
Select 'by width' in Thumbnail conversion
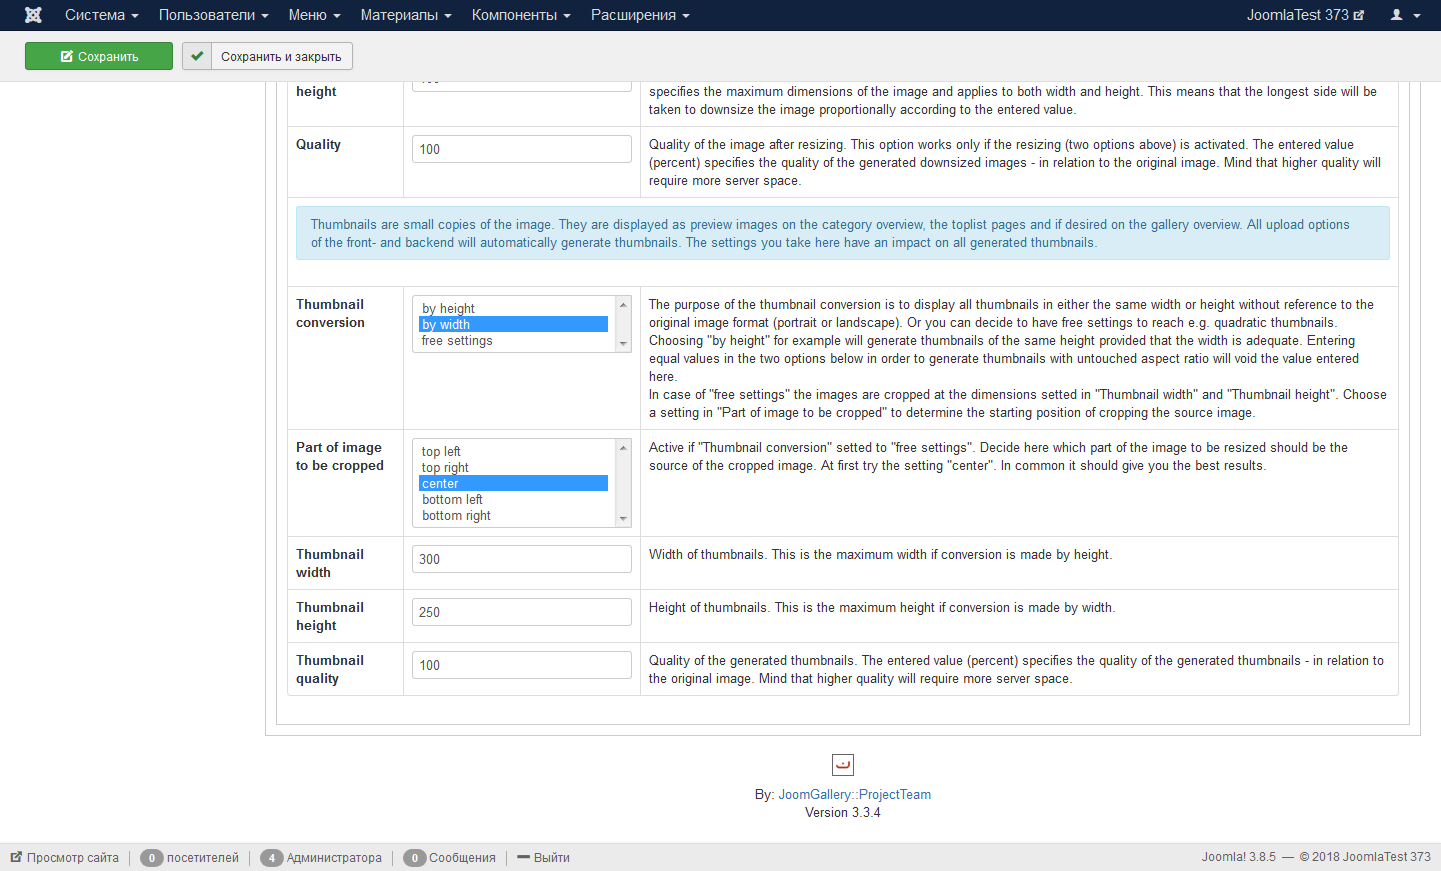(x=513, y=324)
